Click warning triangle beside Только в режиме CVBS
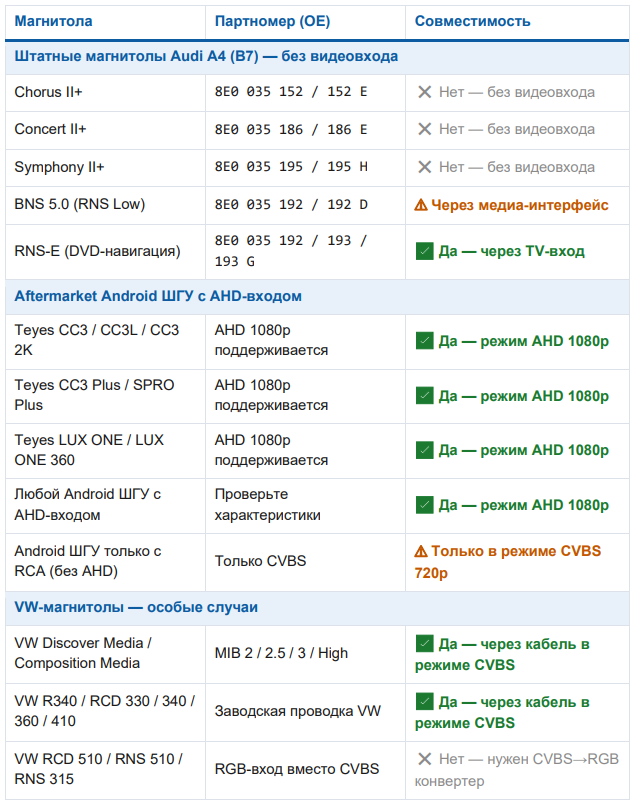Image resolution: width=635 pixels, height=804 pixels. (x=421, y=551)
